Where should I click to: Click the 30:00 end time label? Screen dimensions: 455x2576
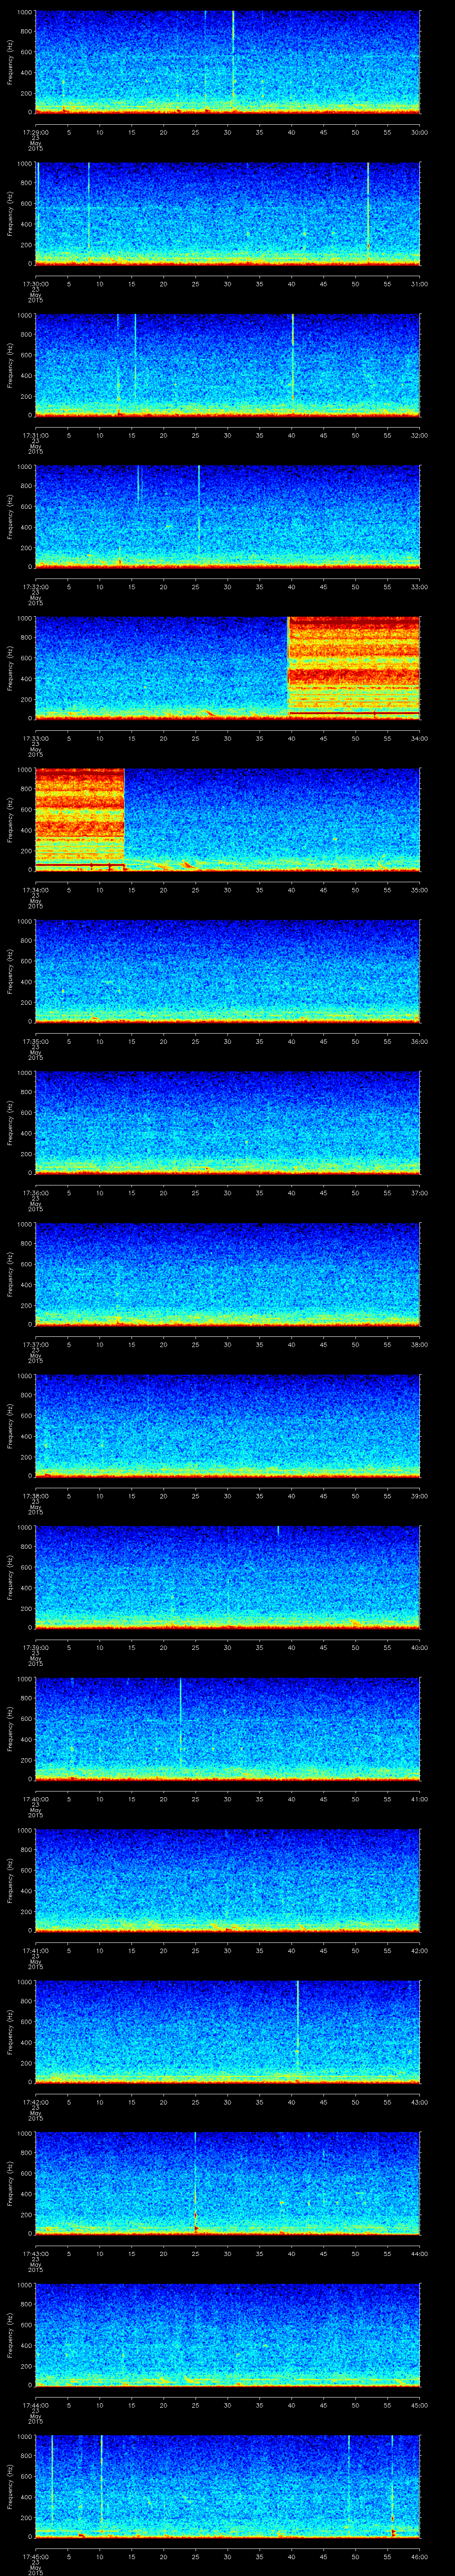click(420, 132)
